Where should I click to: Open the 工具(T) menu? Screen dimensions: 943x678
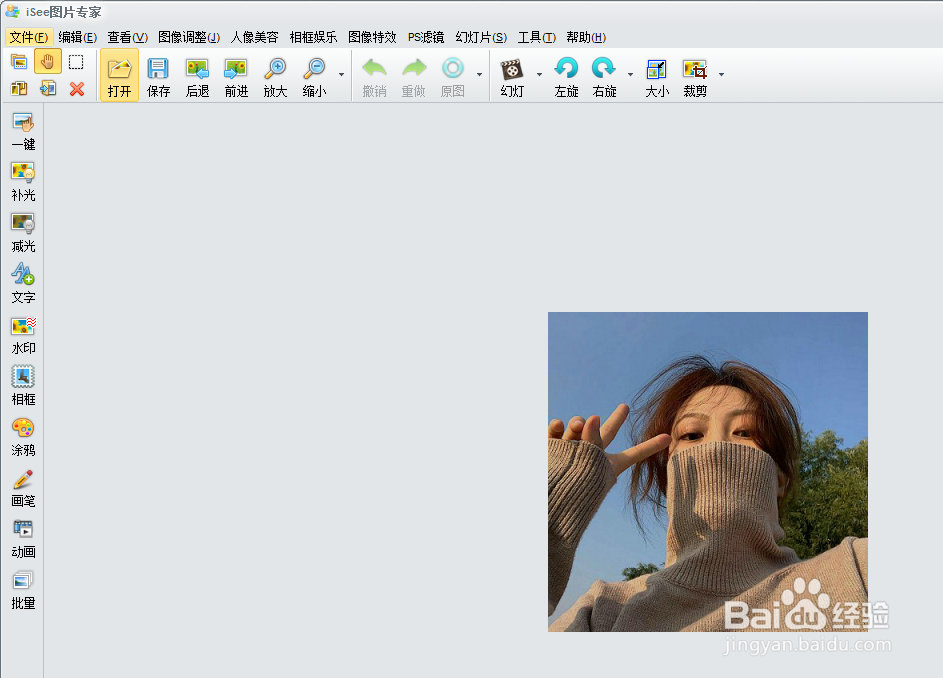coord(536,37)
